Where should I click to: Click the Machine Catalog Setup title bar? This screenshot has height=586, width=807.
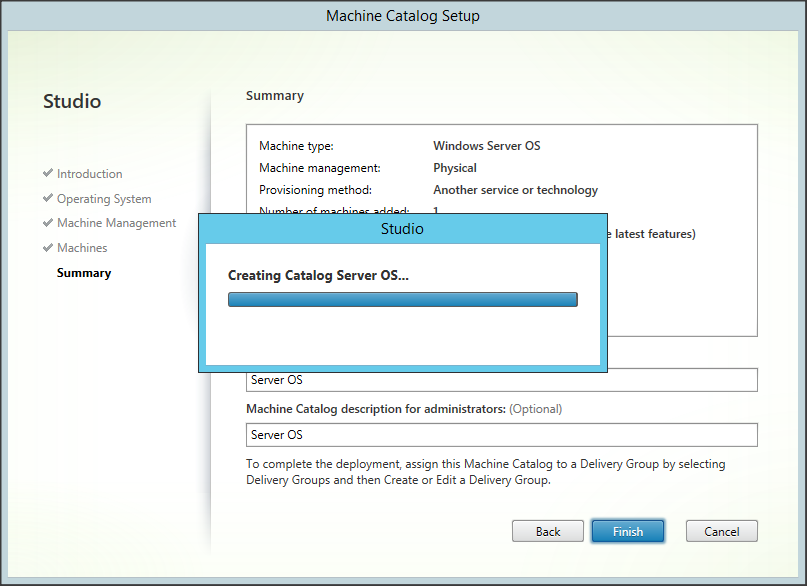(403, 16)
